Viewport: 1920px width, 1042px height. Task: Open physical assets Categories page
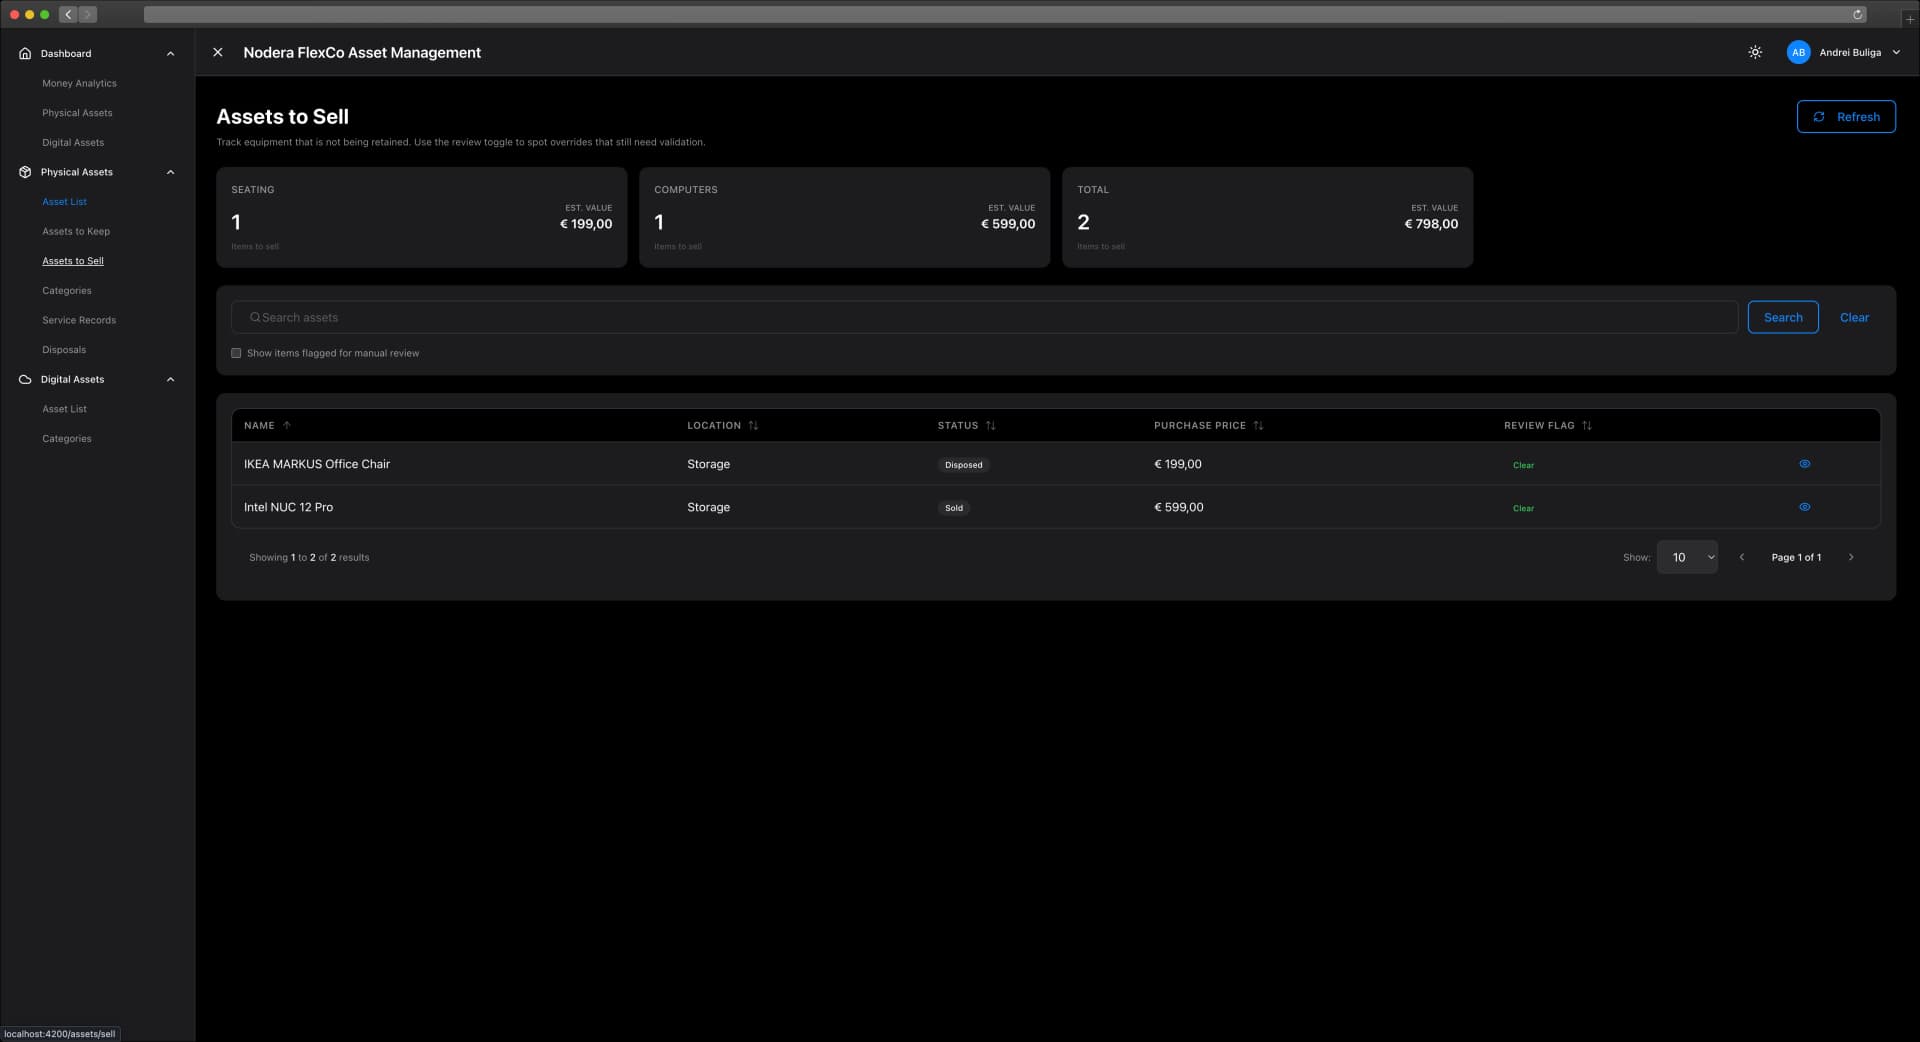[x=67, y=290]
